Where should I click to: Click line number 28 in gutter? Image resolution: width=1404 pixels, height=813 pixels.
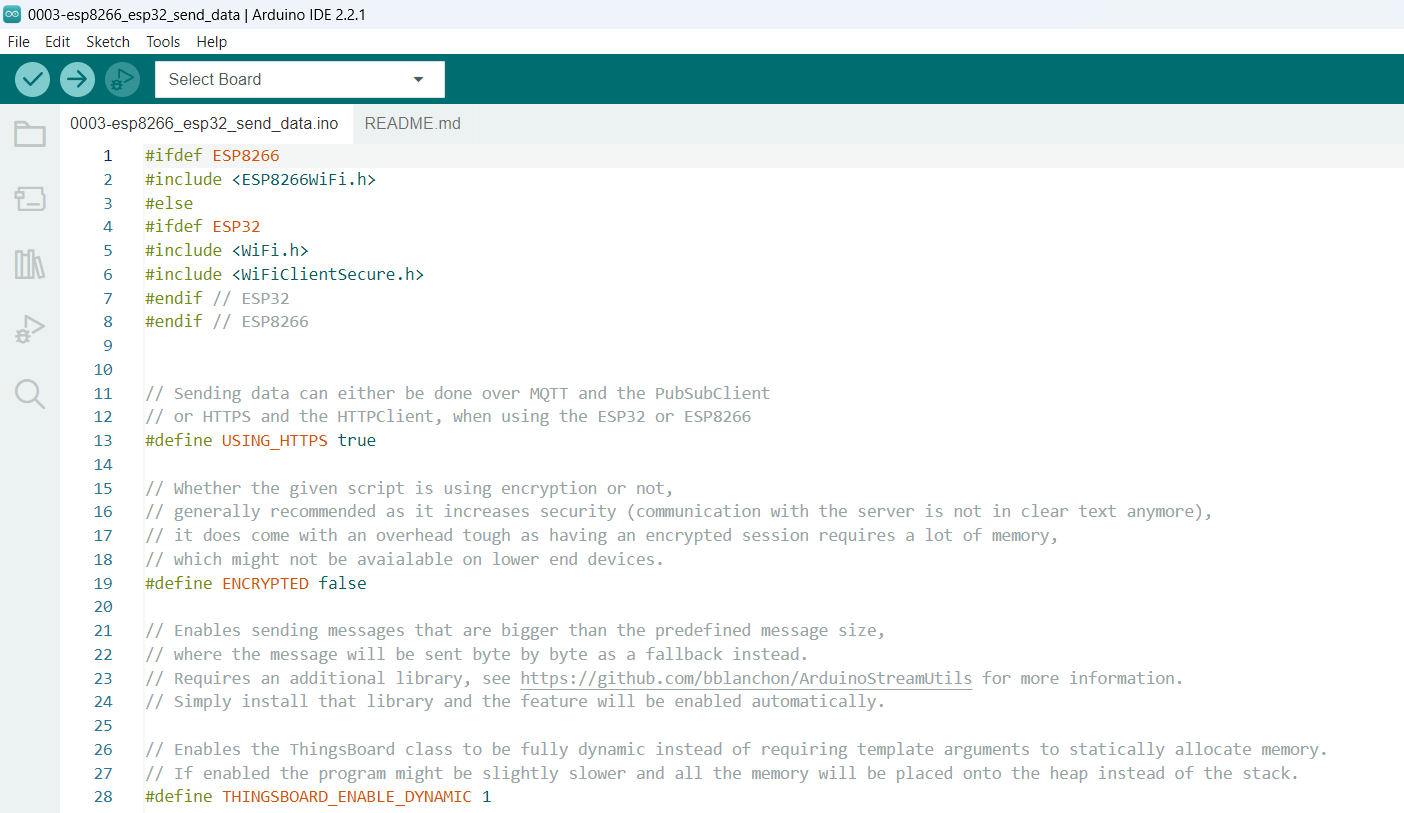(x=104, y=797)
